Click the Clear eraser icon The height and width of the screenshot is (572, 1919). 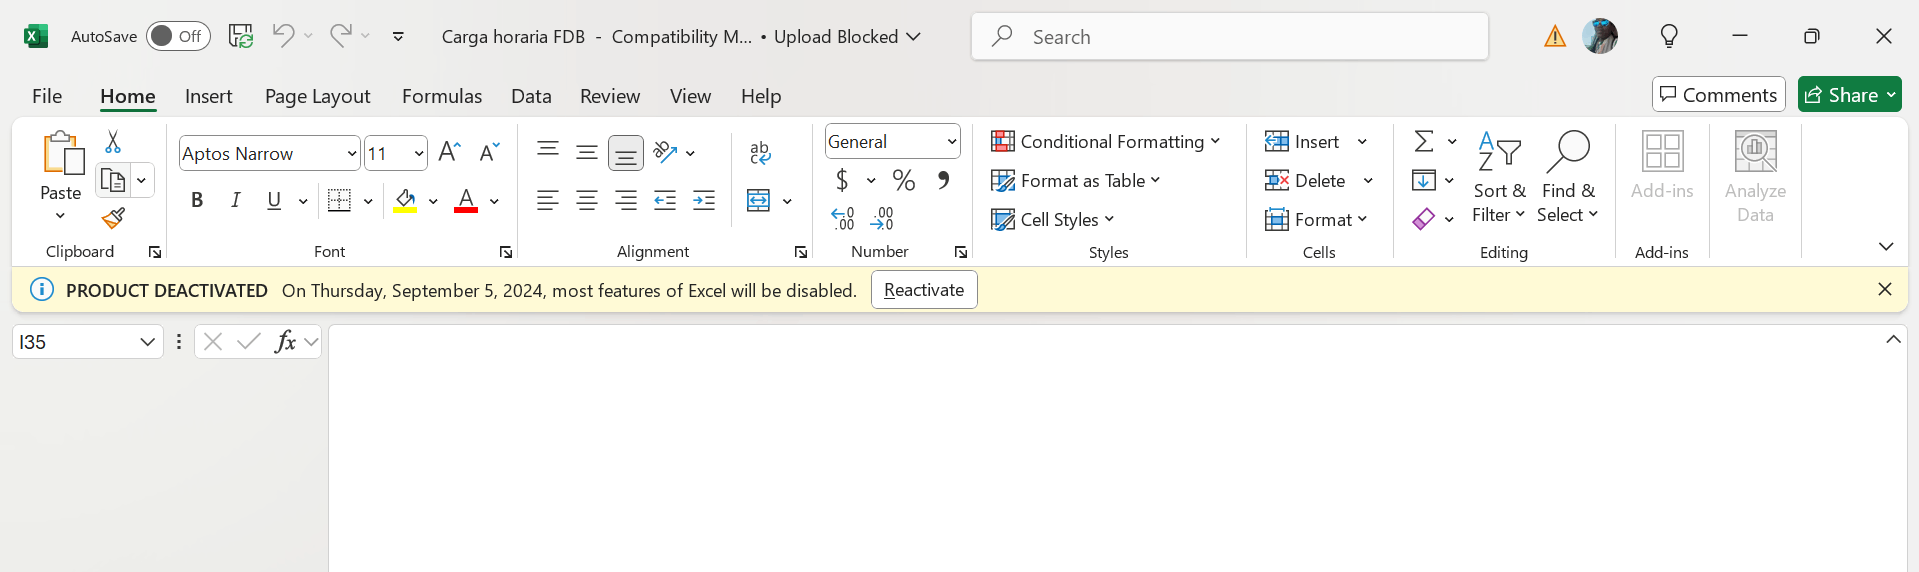(x=1423, y=218)
